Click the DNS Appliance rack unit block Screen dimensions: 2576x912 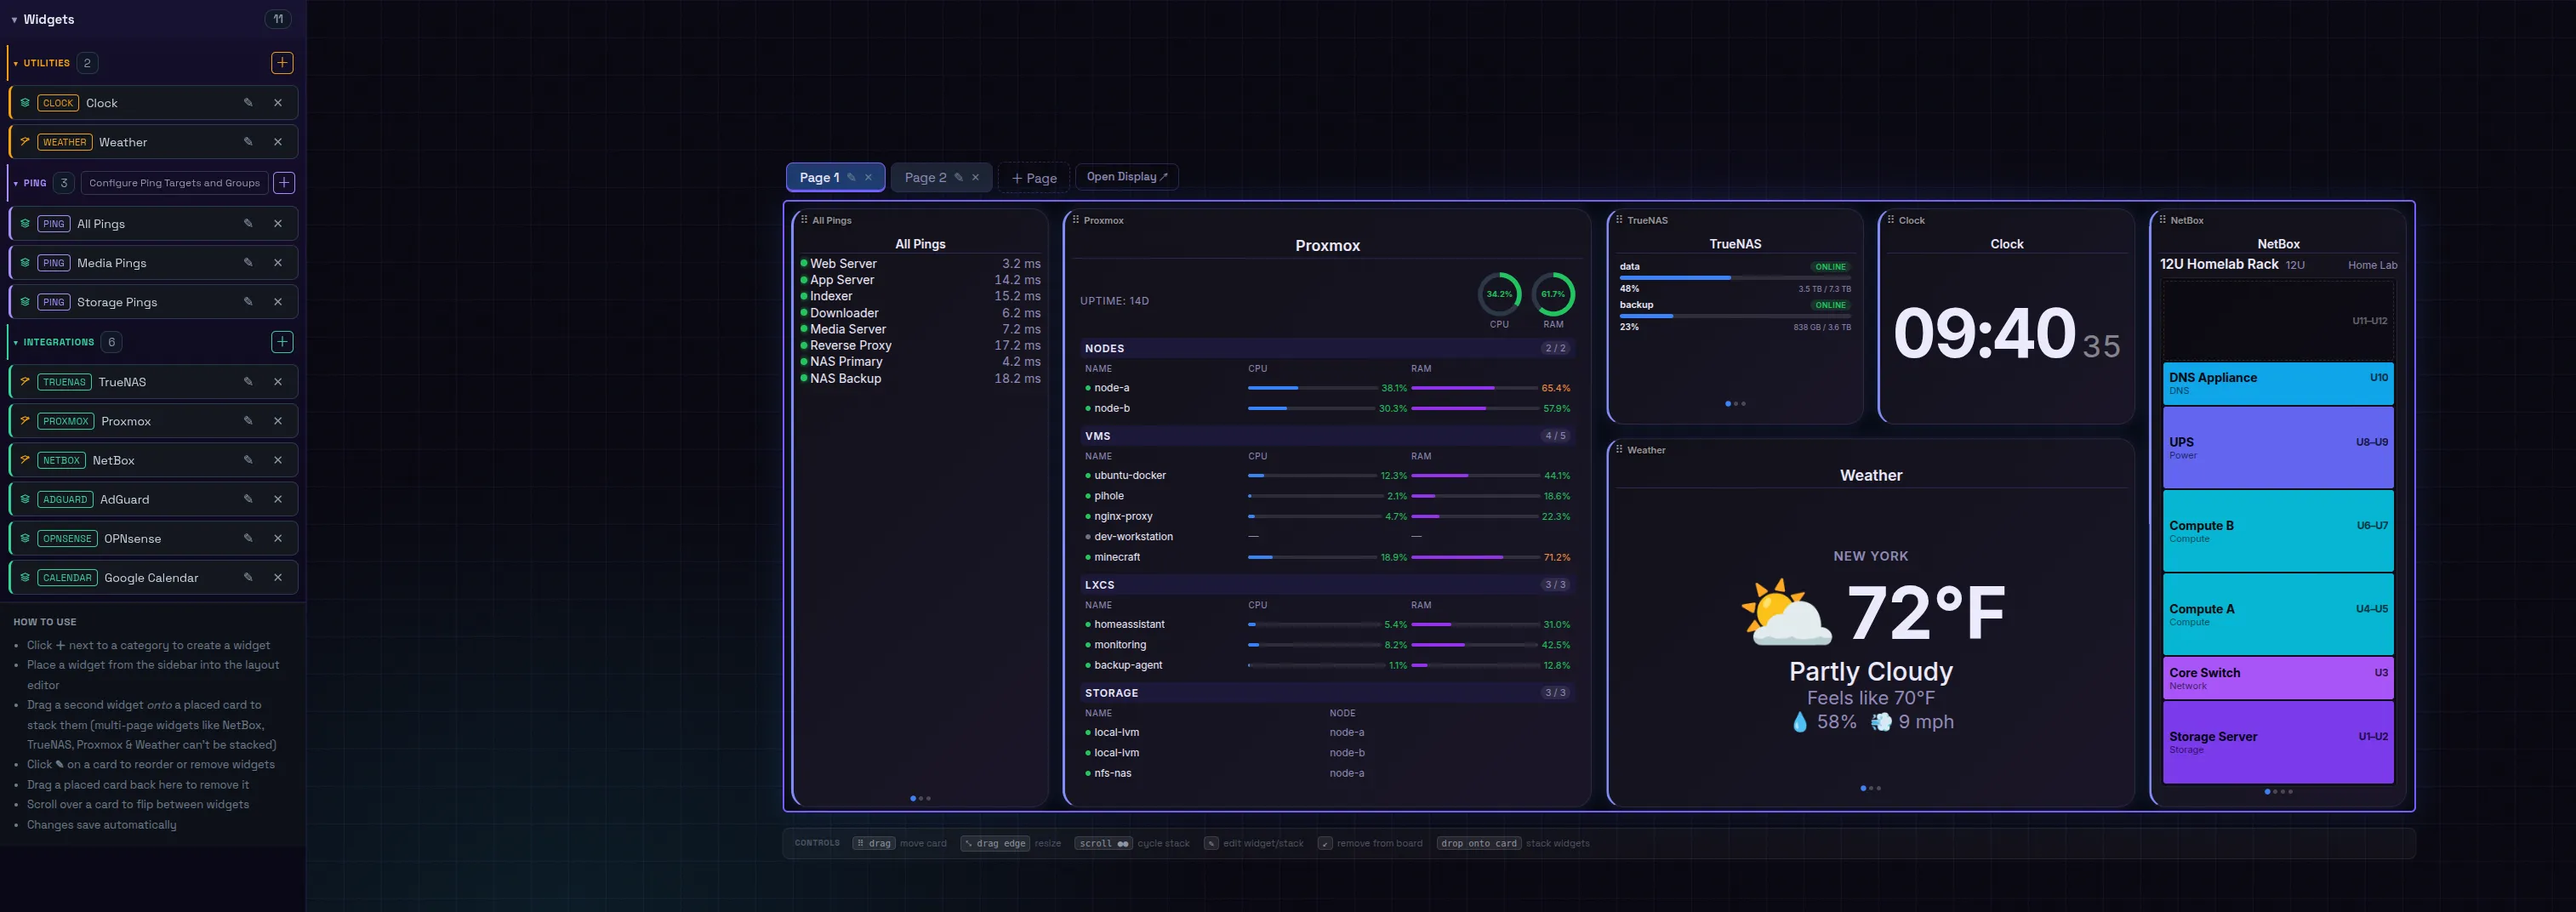click(2278, 383)
